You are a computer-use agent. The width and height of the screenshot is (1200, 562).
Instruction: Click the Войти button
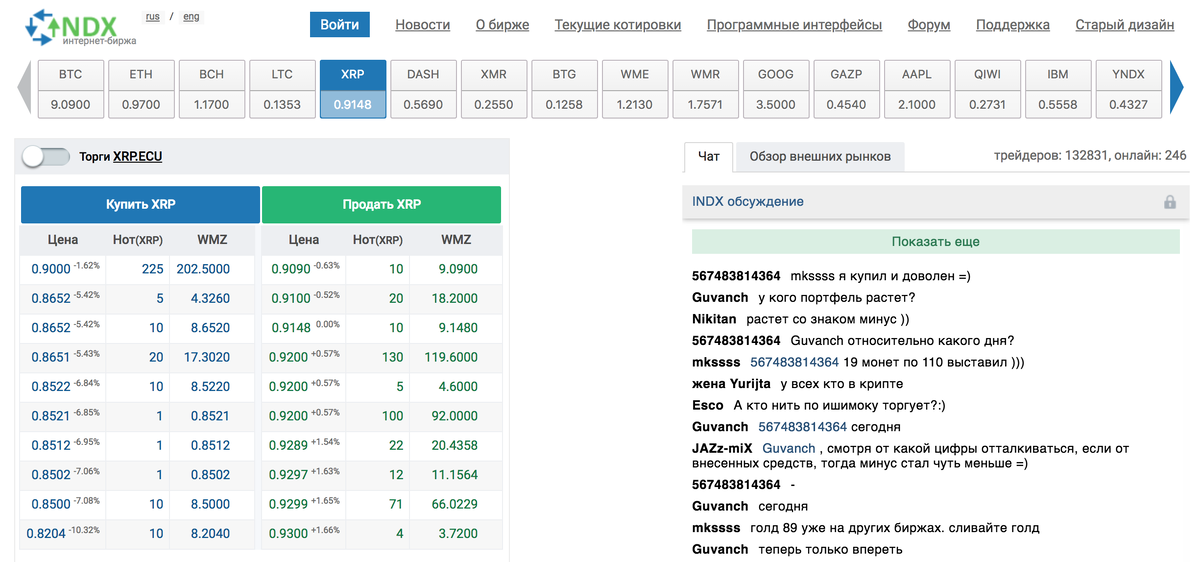[340, 25]
